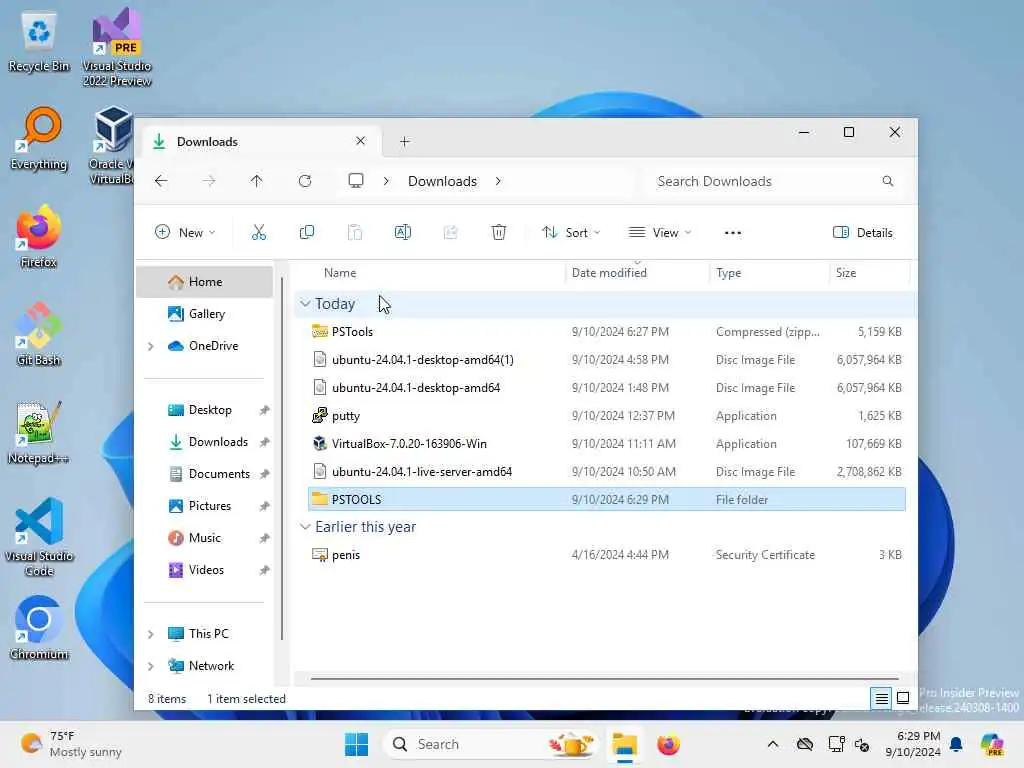Open Git Bash desktop shortcut
The width and height of the screenshot is (1024, 768).
[x=39, y=334]
